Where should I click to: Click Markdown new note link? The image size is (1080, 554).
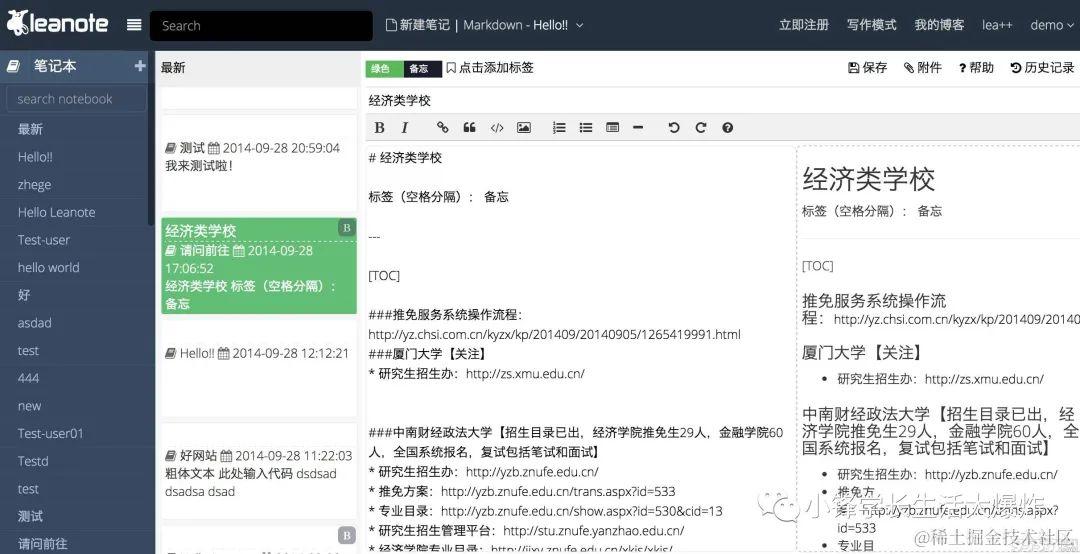(492, 25)
